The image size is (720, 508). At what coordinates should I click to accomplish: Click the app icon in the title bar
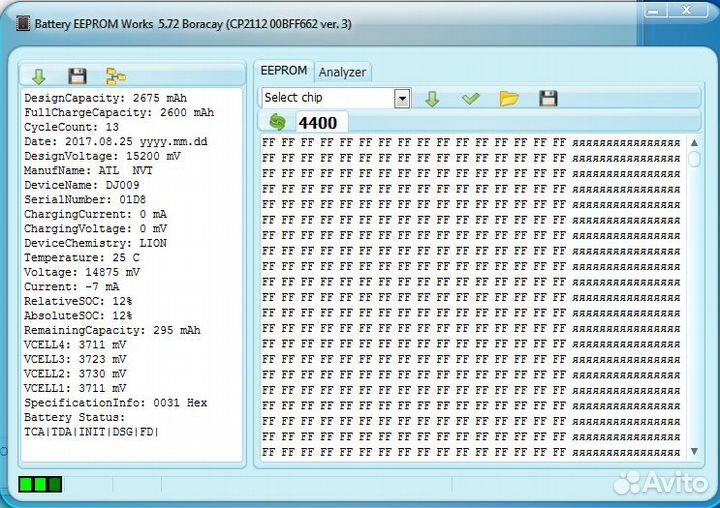23,23
